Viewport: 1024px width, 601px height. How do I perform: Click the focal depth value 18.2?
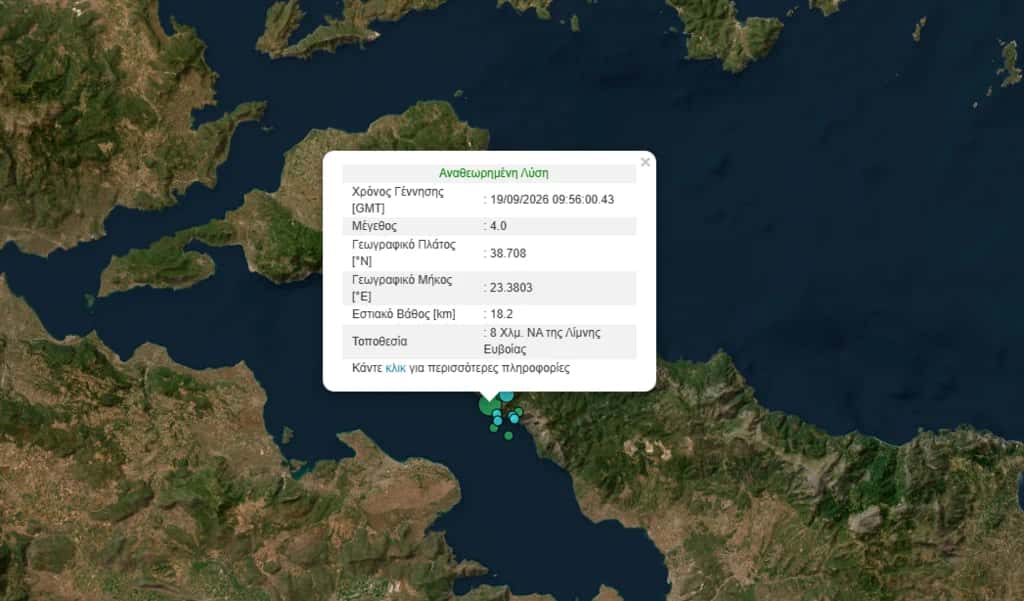click(x=502, y=314)
